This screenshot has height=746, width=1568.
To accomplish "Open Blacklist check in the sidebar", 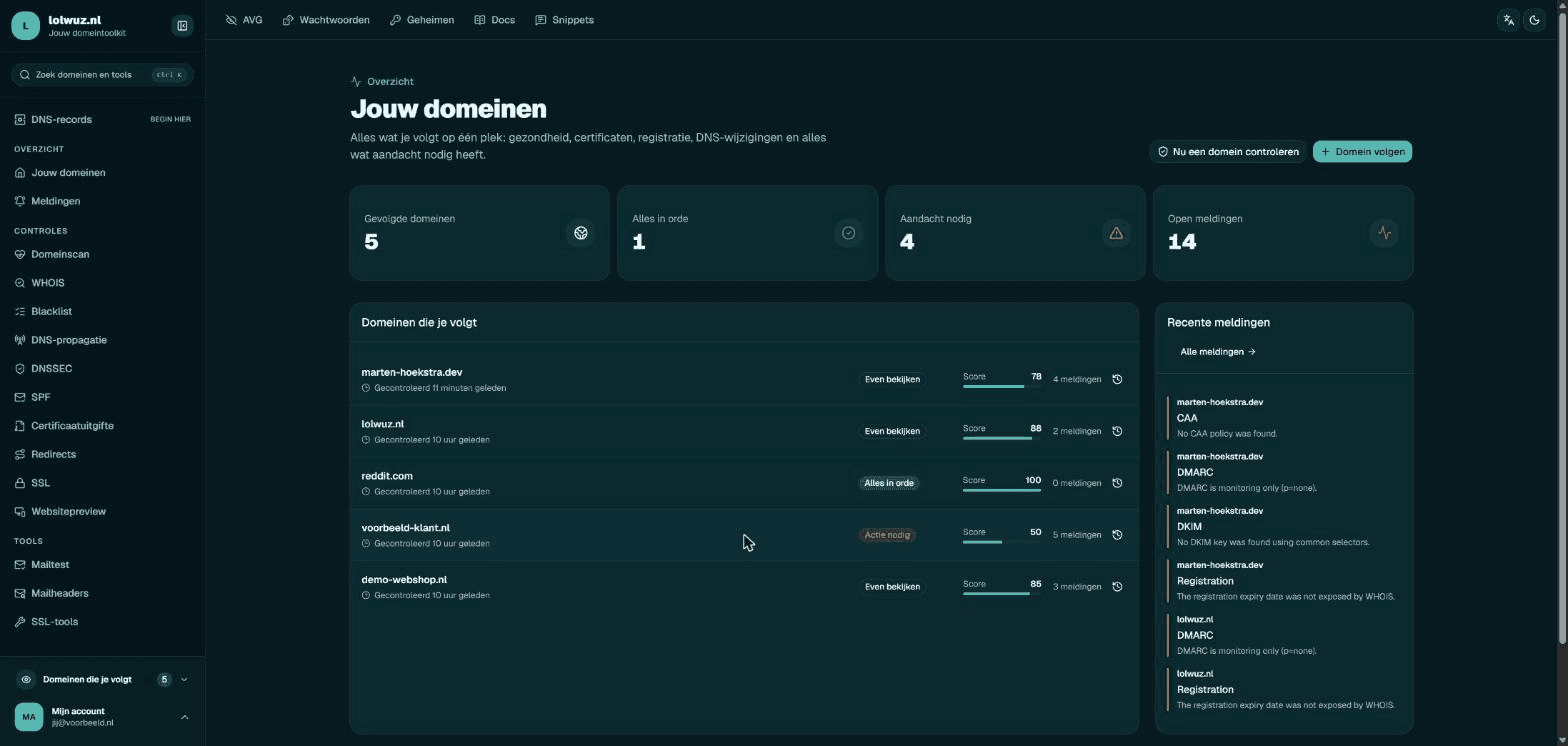I will click(x=102, y=312).
